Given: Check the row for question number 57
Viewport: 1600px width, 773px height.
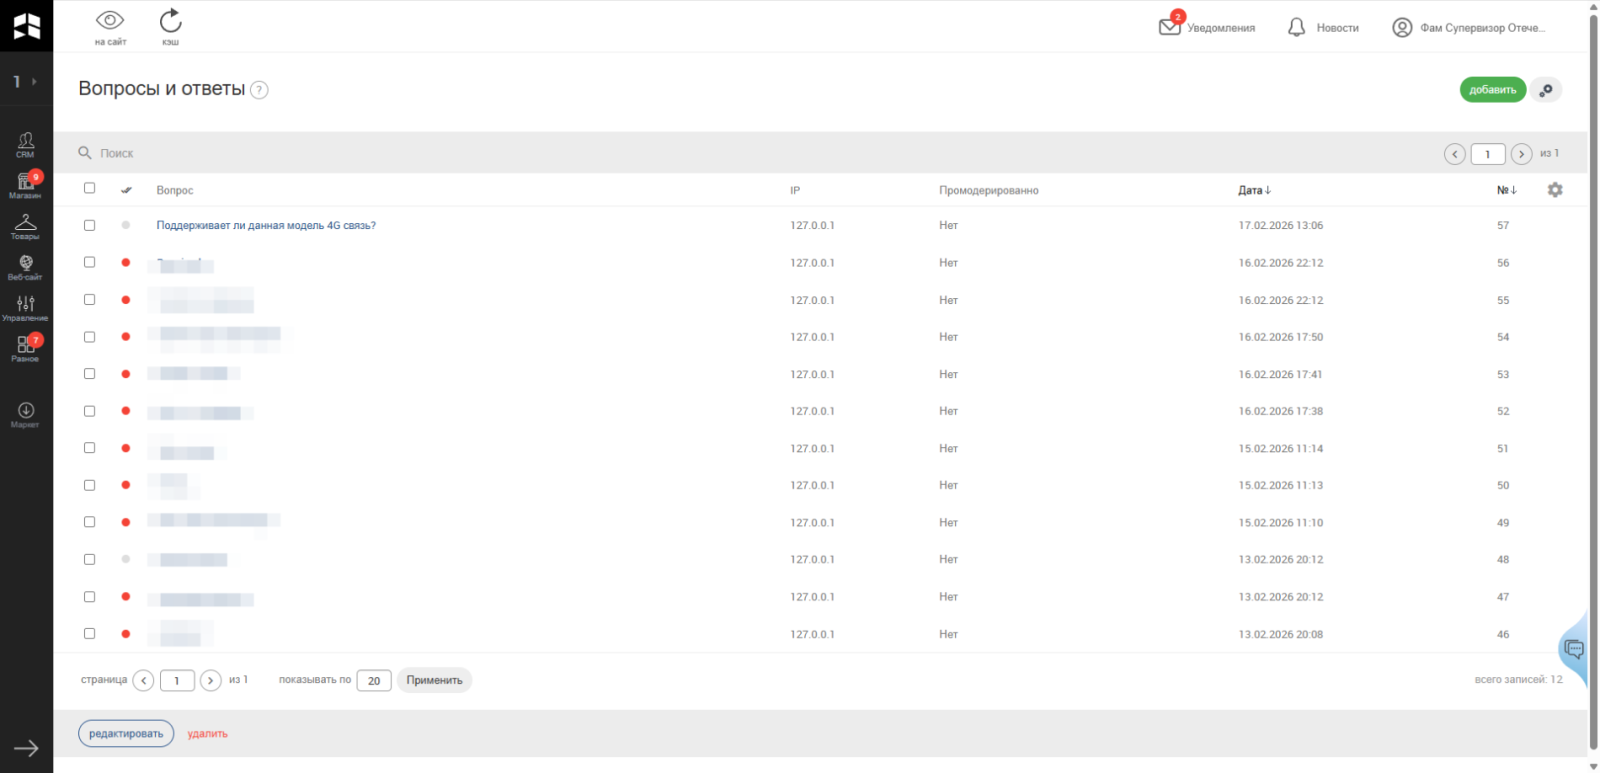Looking at the screenshot, I should pyautogui.click(x=89, y=226).
